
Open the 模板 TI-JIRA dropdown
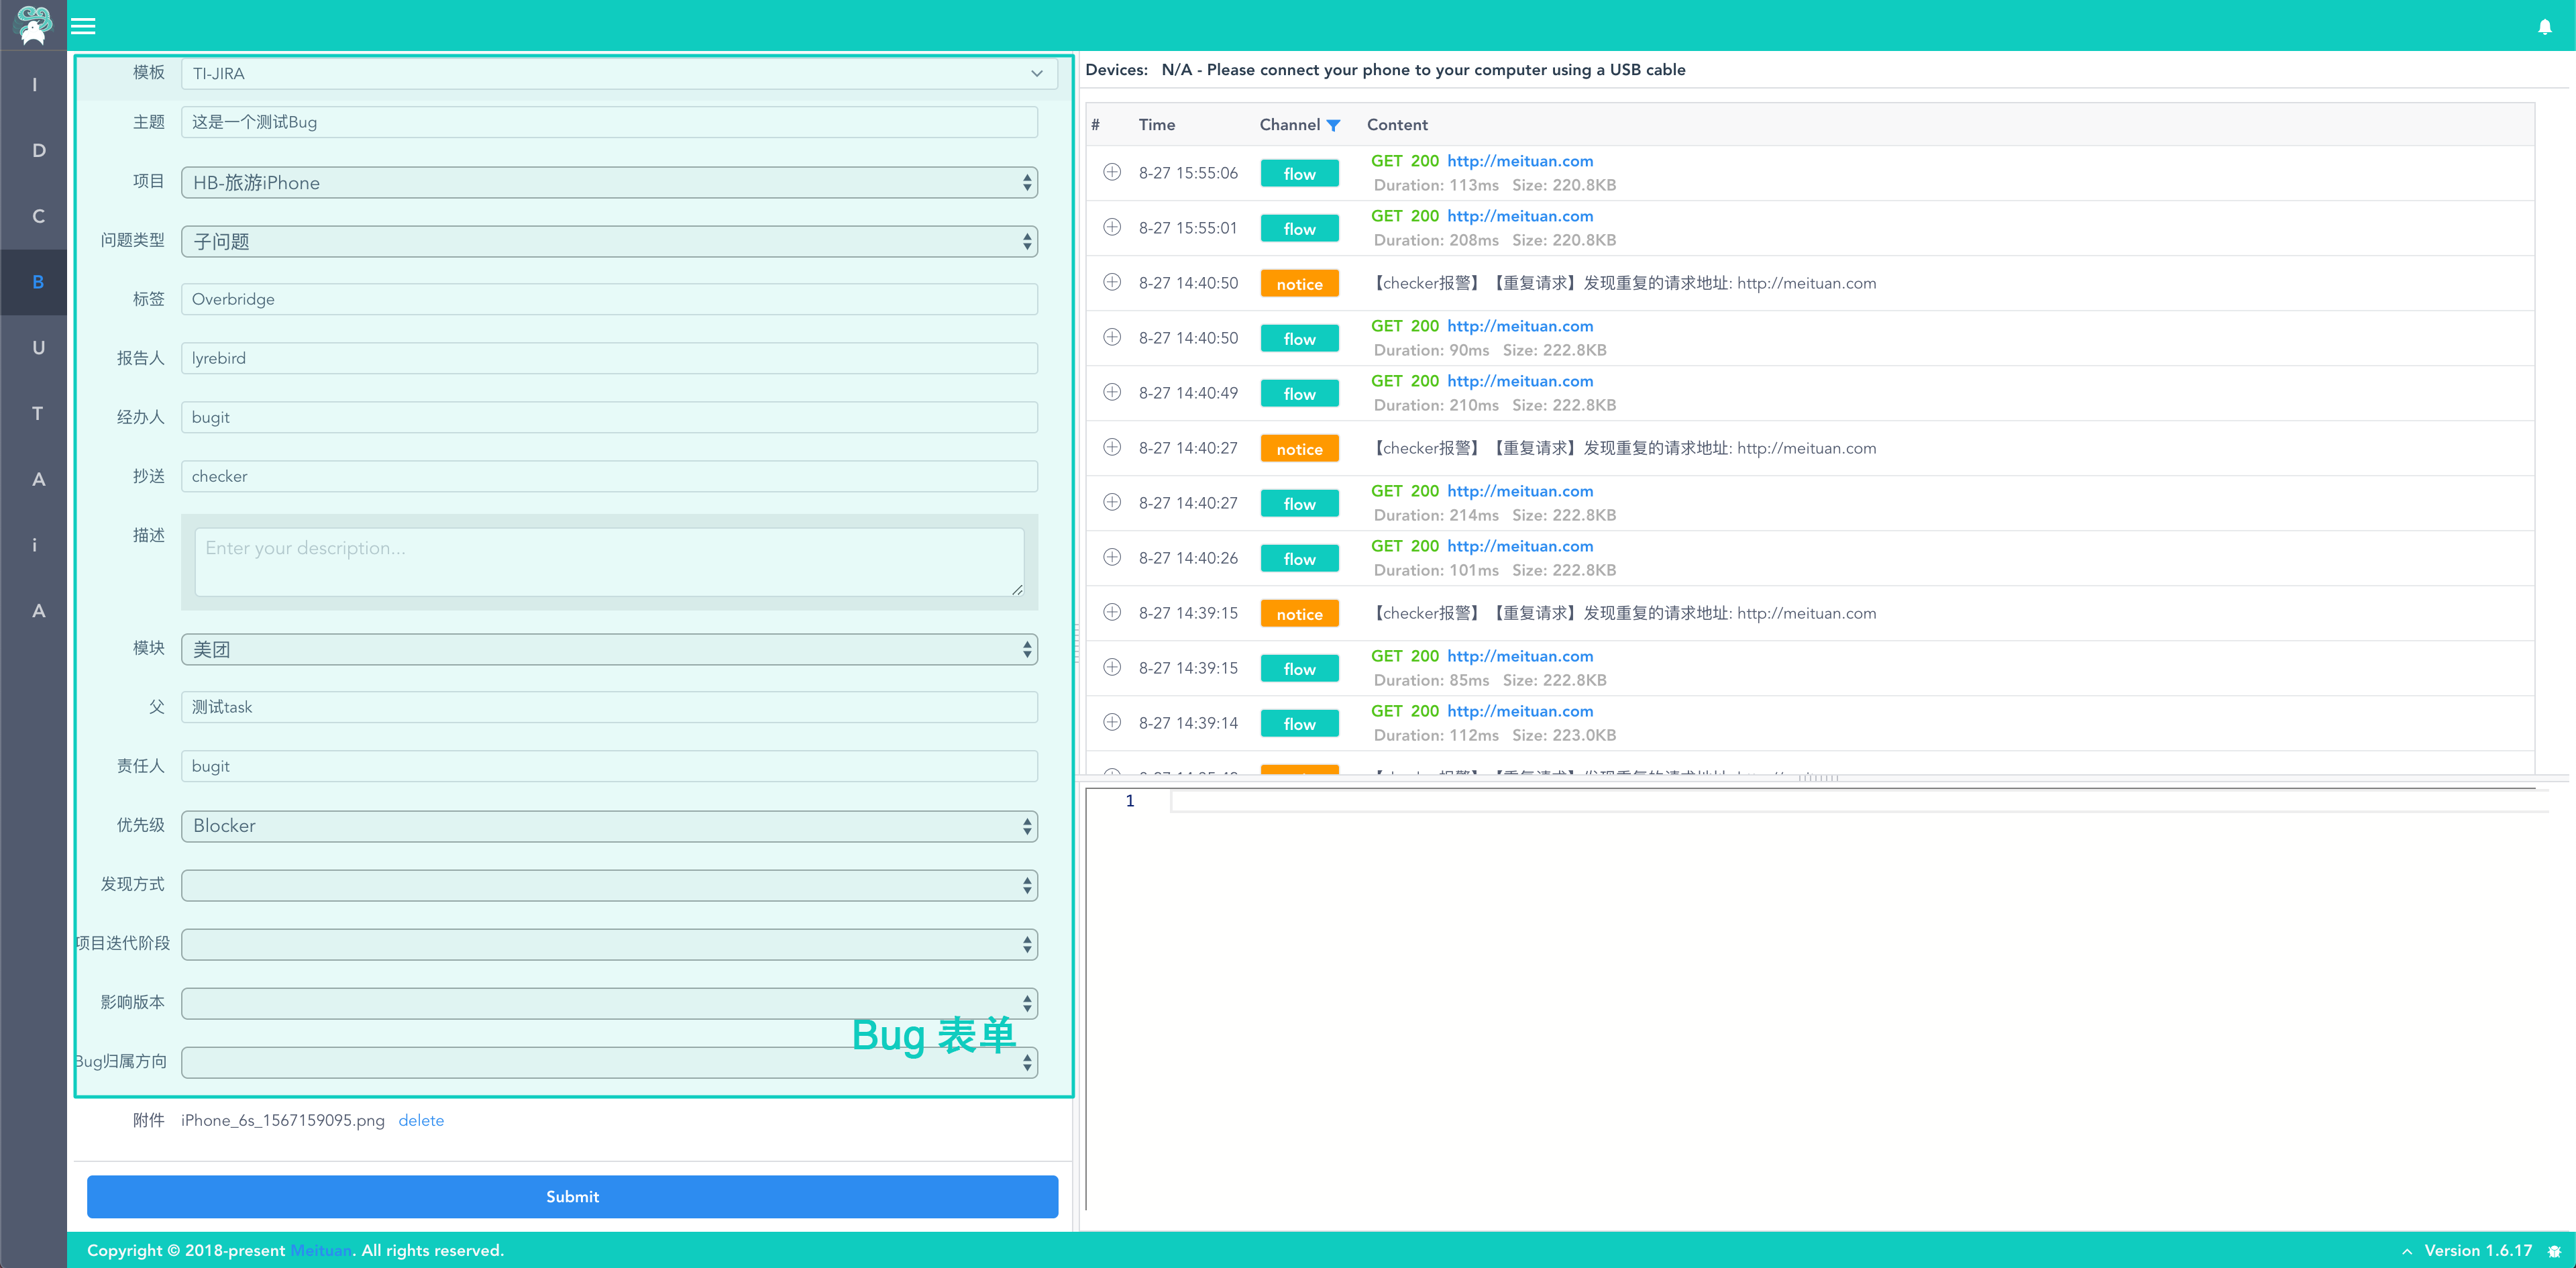pyautogui.click(x=618, y=74)
